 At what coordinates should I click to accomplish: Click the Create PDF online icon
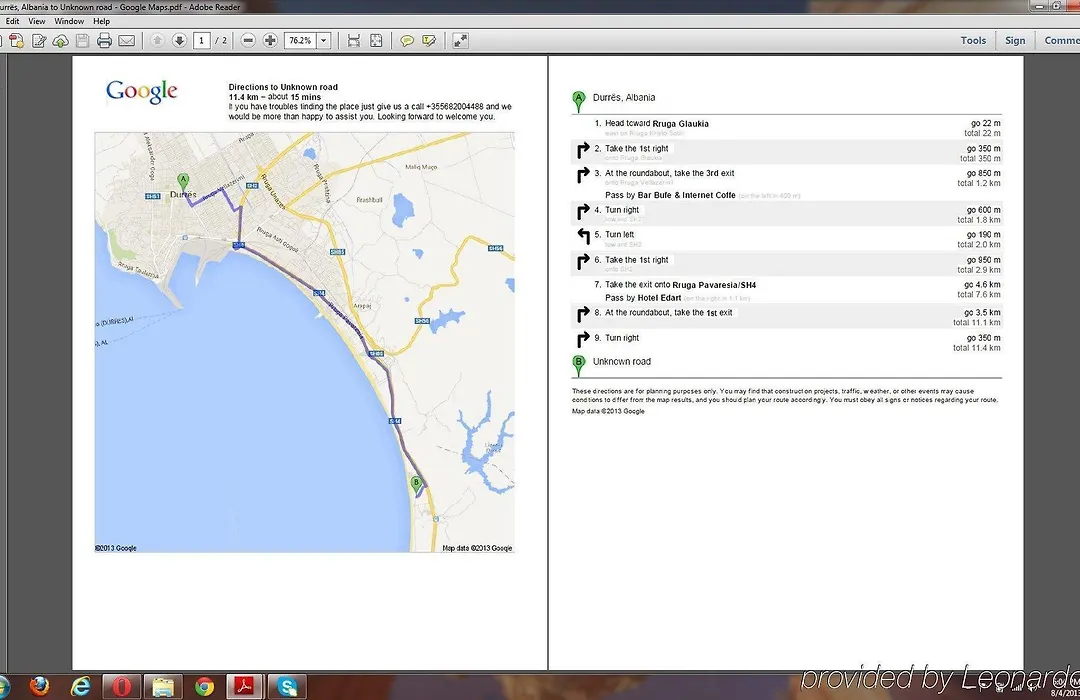(17, 41)
